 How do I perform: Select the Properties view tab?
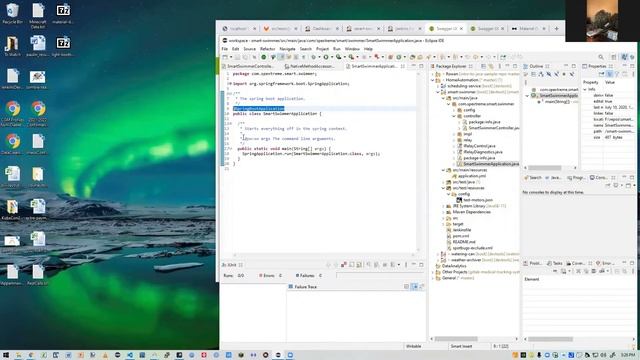[597, 66]
